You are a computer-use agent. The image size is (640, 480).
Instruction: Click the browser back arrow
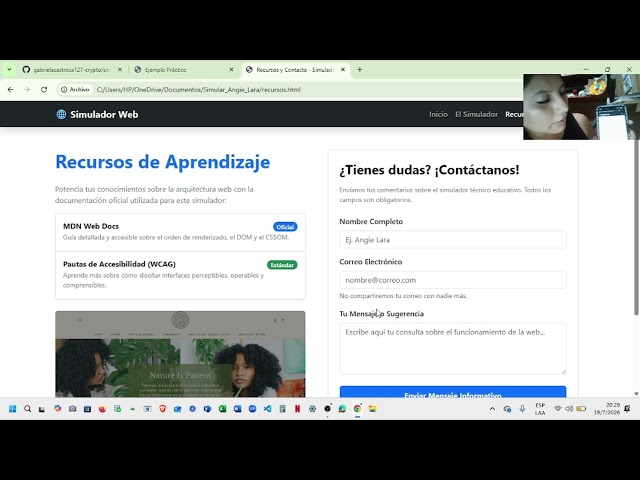point(11,89)
